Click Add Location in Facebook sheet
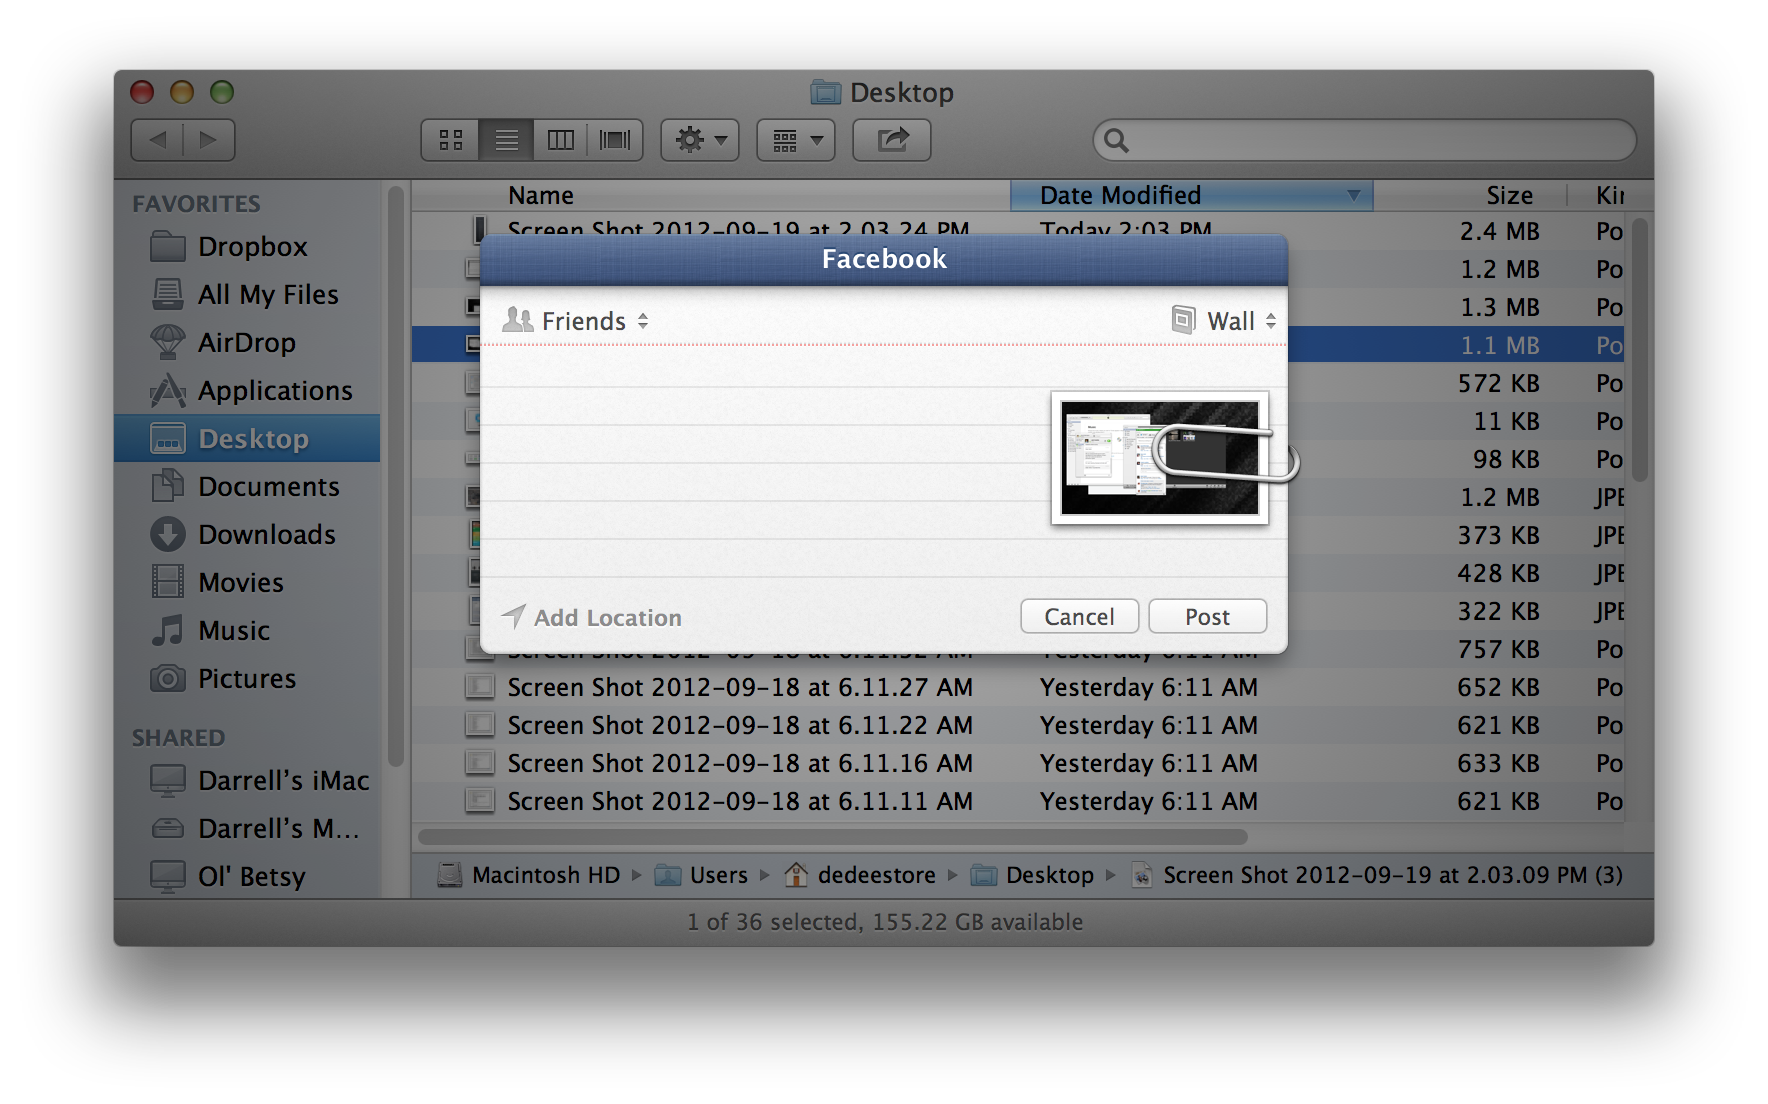The width and height of the screenshot is (1768, 1104). (x=592, y=617)
